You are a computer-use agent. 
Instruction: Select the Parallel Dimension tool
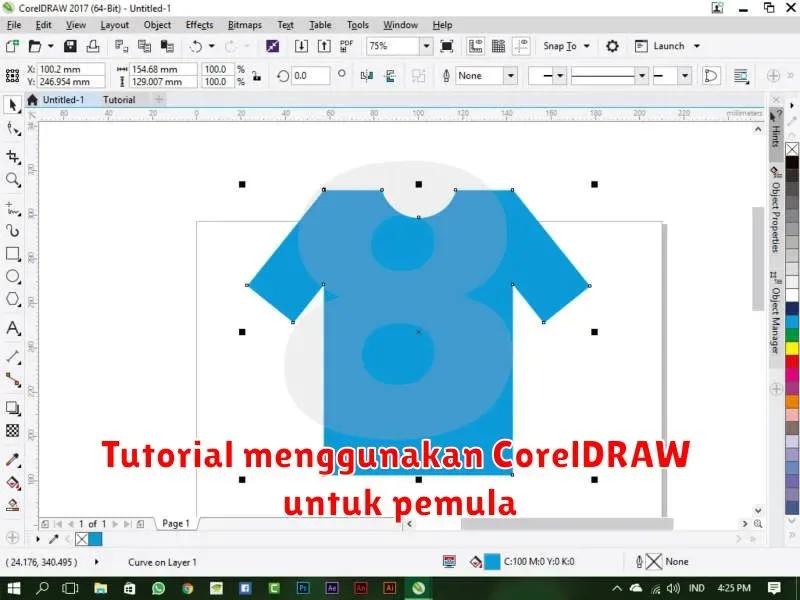point(13,357)
